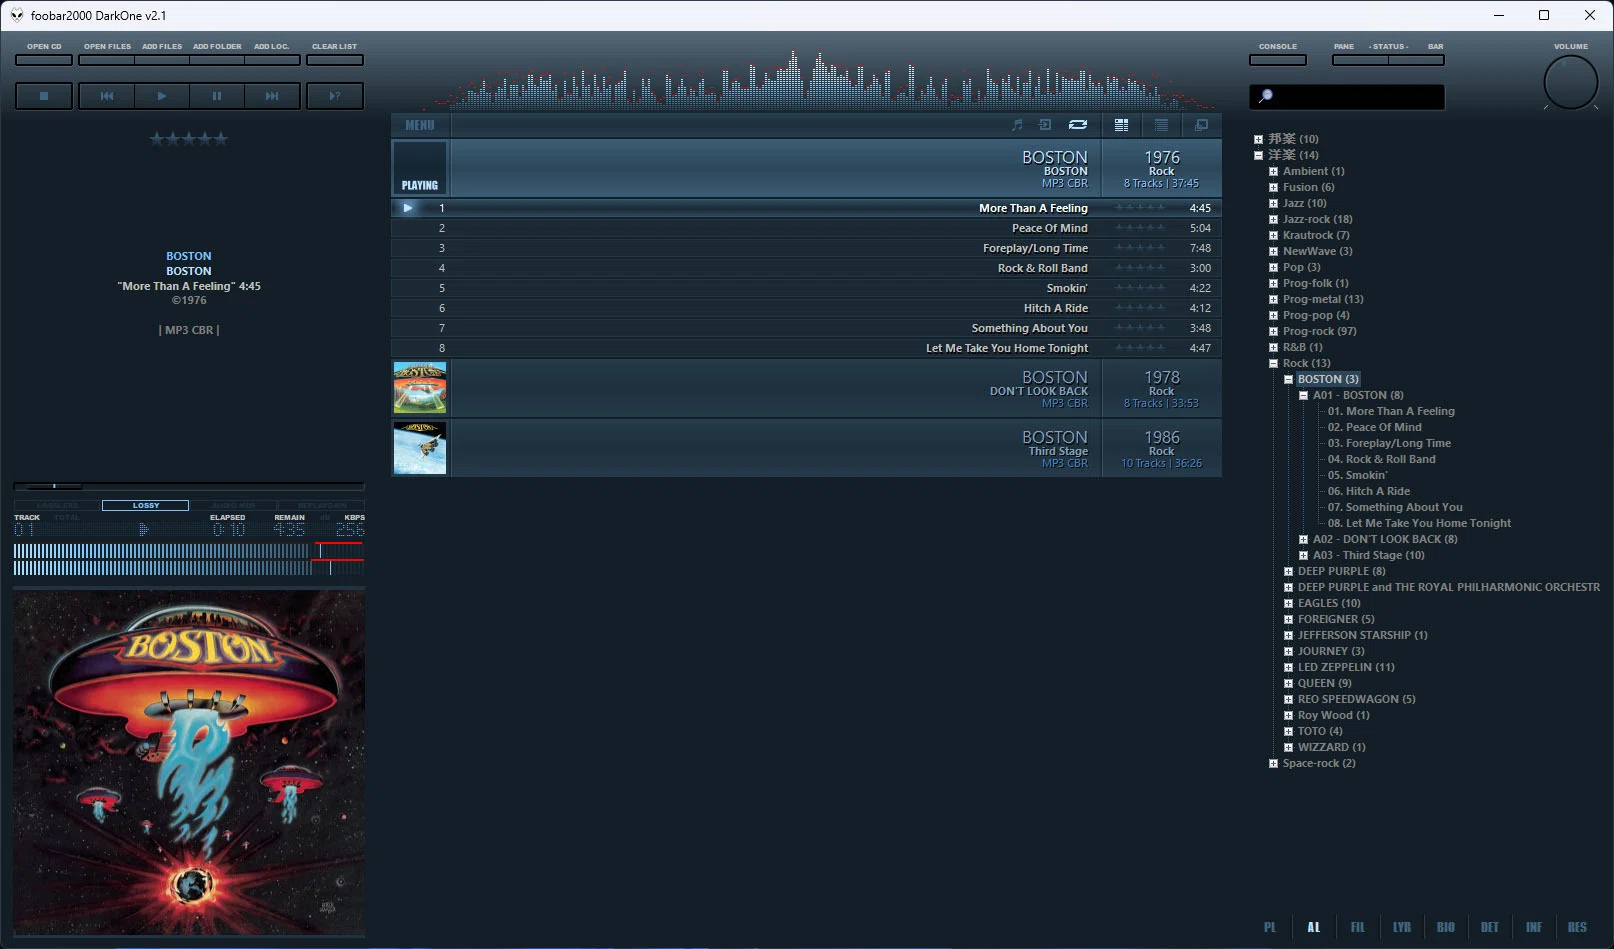Toggle the status PANE button
This screenshot has height=949, width=1614.
1360,60
